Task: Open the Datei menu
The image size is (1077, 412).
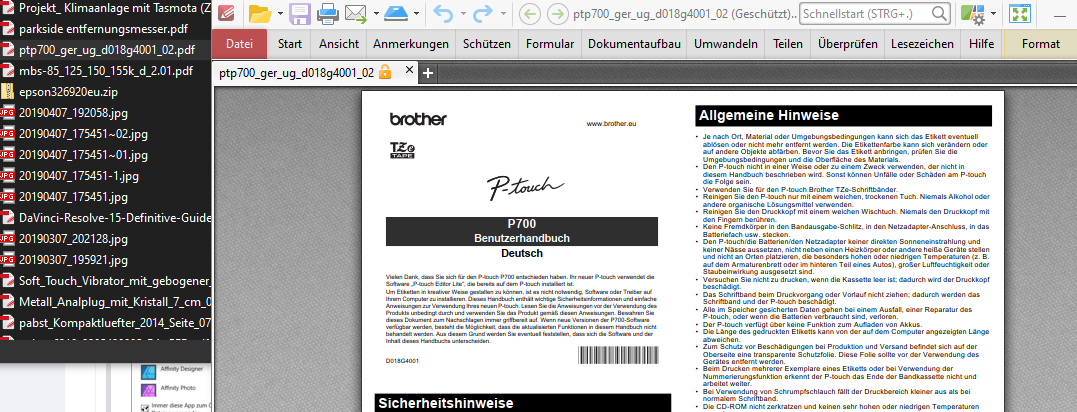Action: [240, 44]
